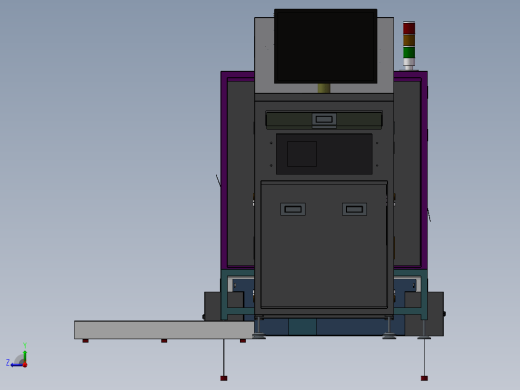The image size is (520, 390).
Task: Select the purple enclosure frame top edge
Action: 237,75
